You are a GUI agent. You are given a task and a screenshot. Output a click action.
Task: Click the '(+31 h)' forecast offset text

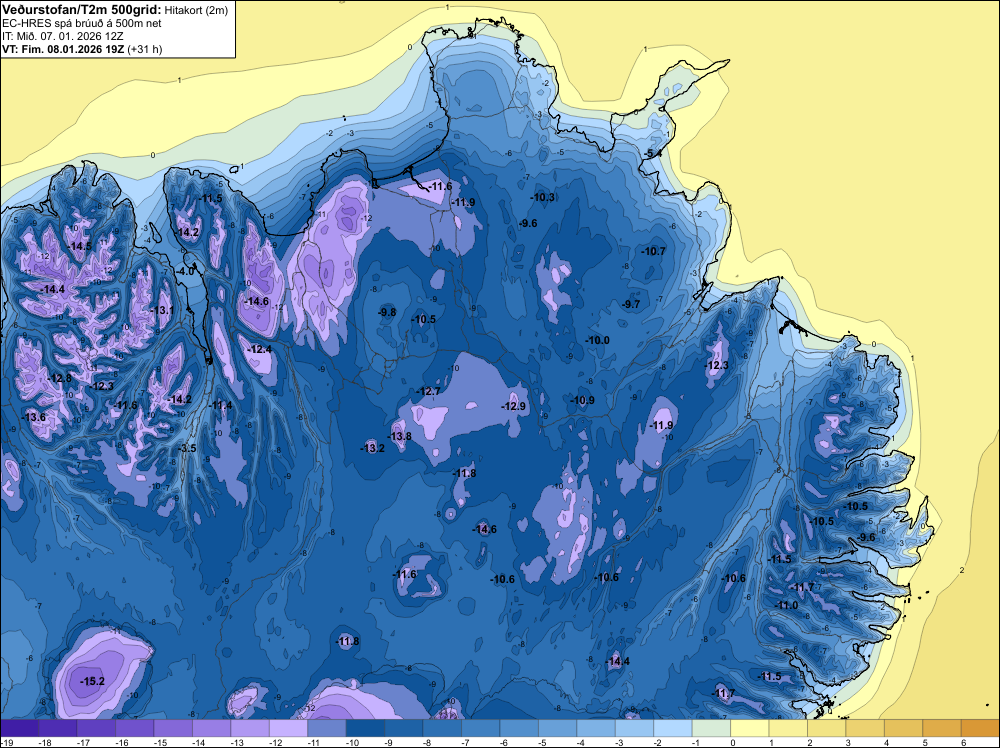pyautogui.click(x=145, y=49)
